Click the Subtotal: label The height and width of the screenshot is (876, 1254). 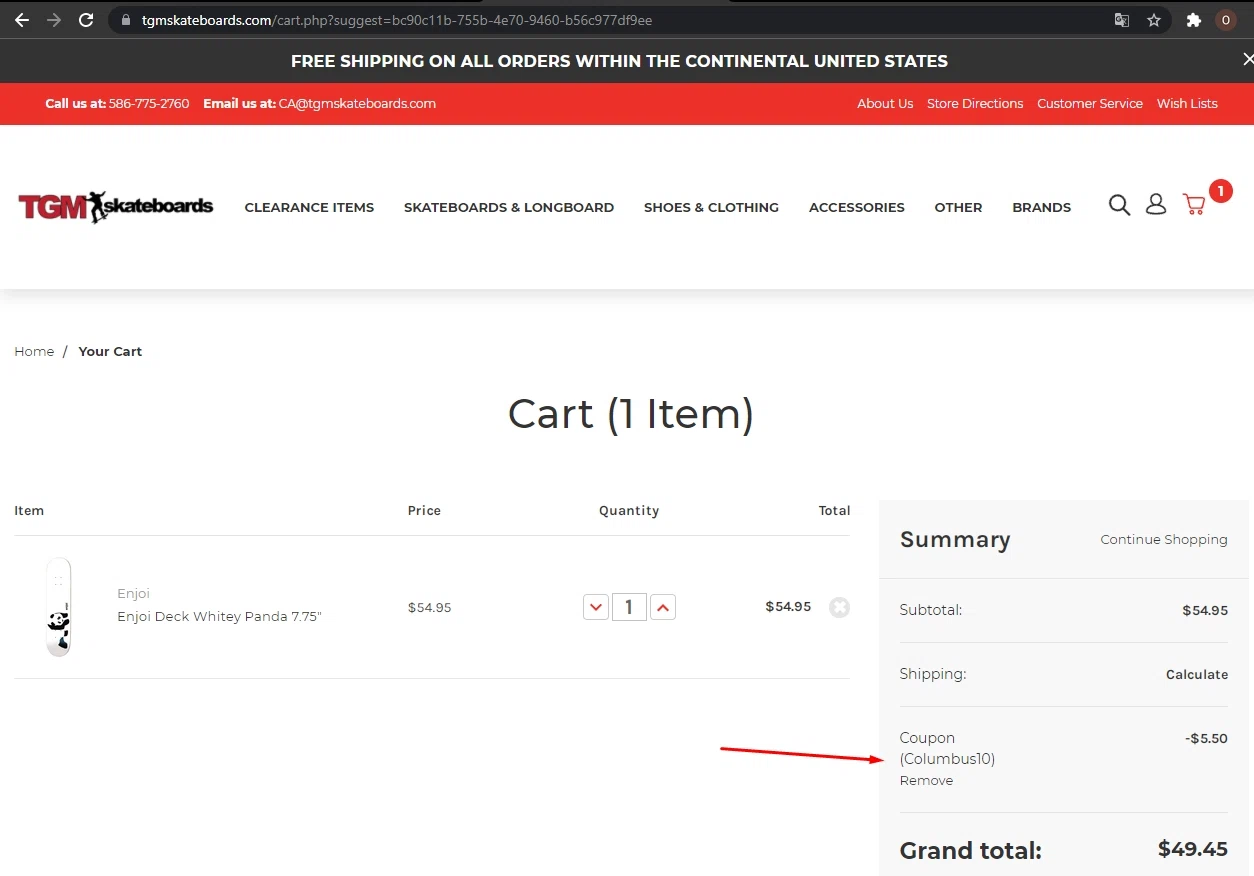(x=930, y=610)
